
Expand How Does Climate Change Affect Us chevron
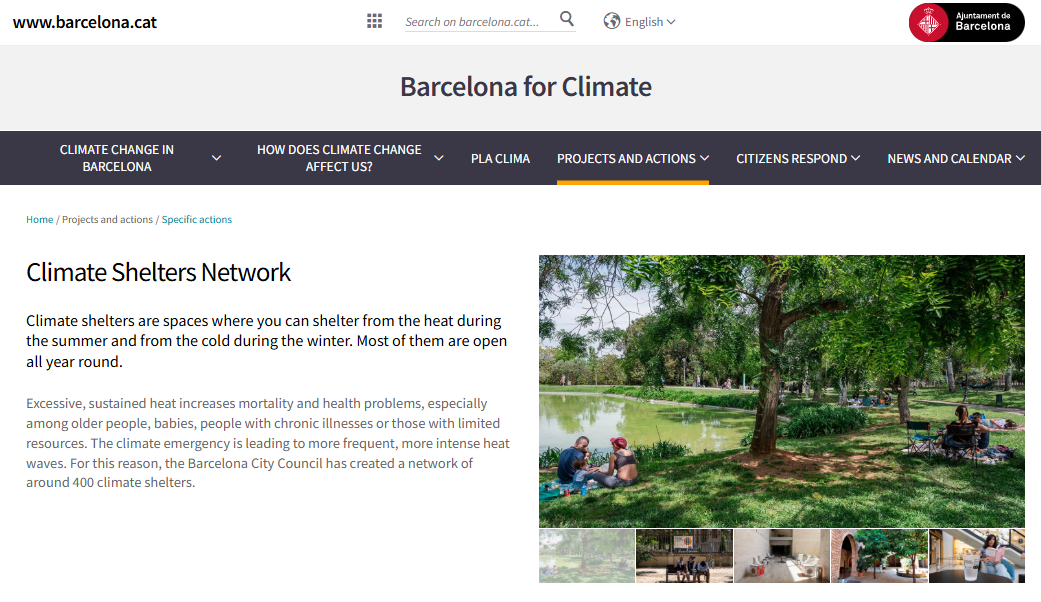438,158
